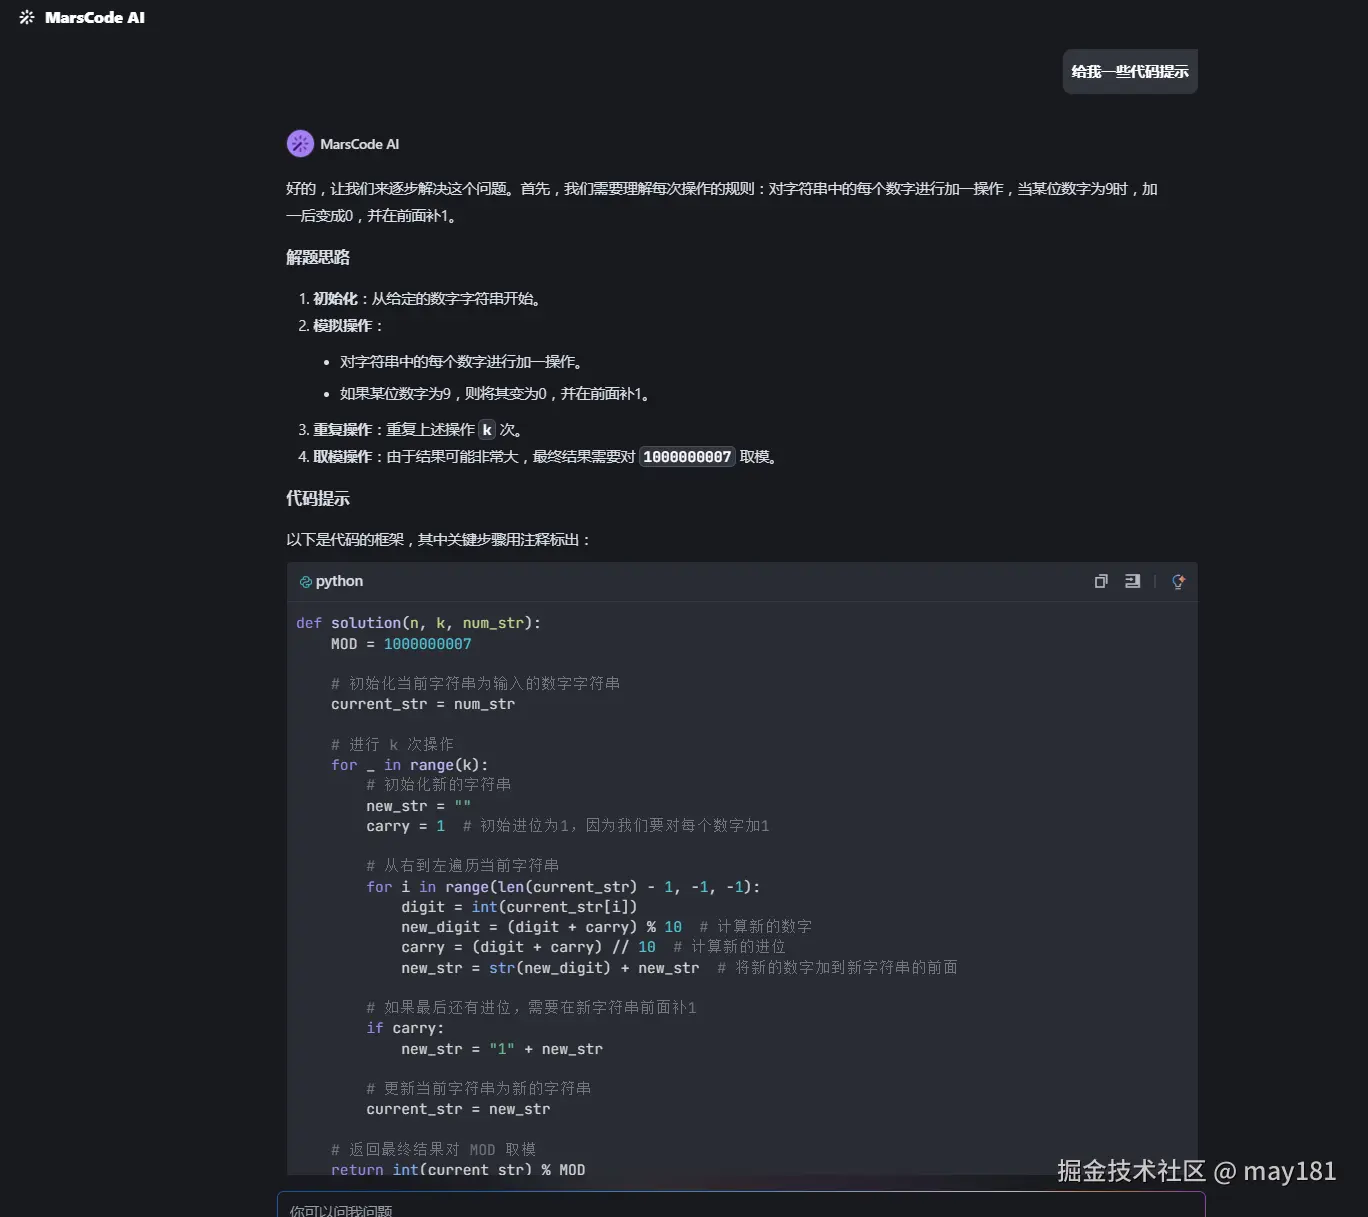
Task: Insert the code block into the editor
Action: tap(1132, 581)
